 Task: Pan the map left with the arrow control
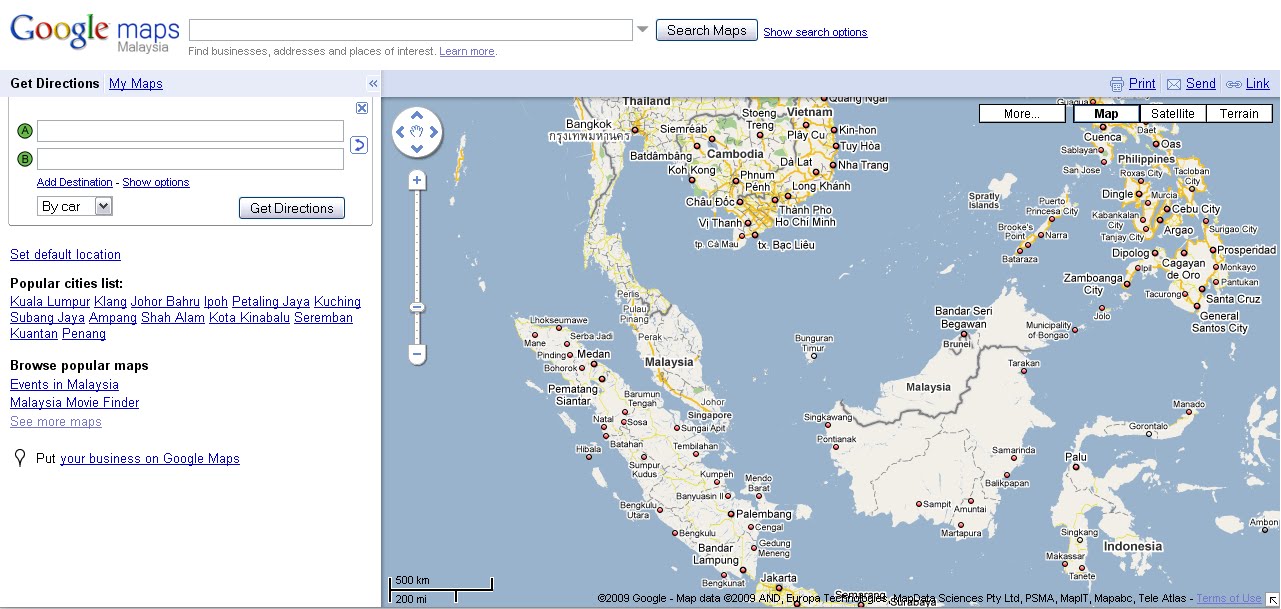tap(400, 132)
